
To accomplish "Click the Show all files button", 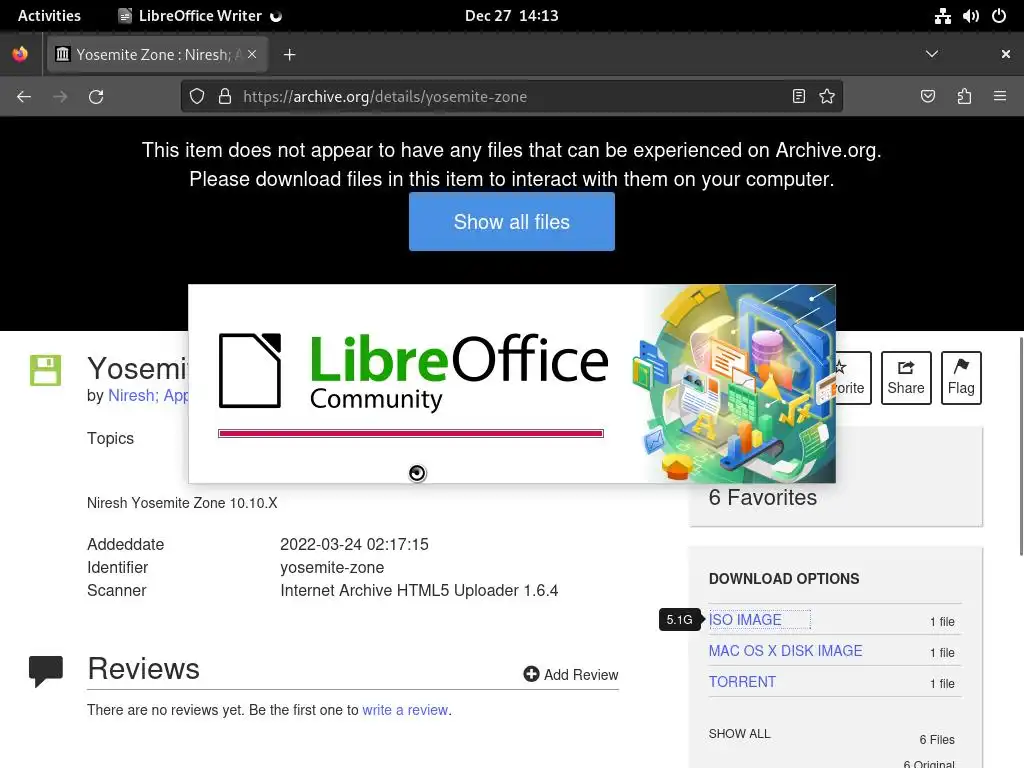I will 511,221.
